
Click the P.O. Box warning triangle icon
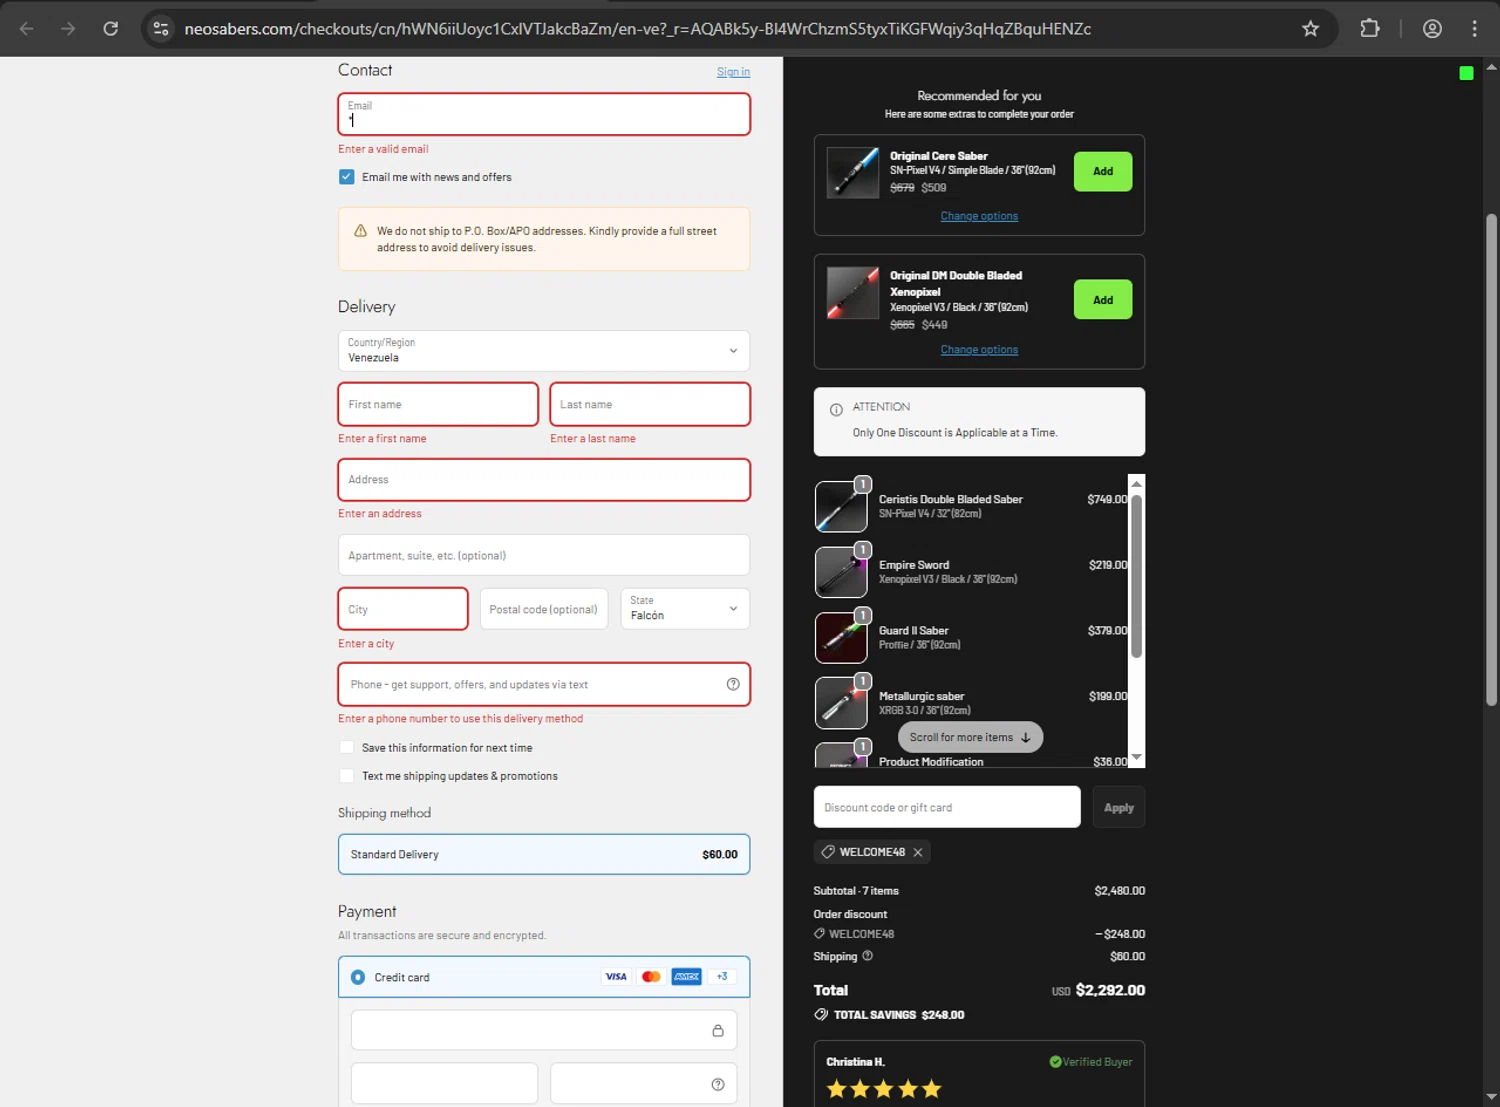(x=361, y=231)
